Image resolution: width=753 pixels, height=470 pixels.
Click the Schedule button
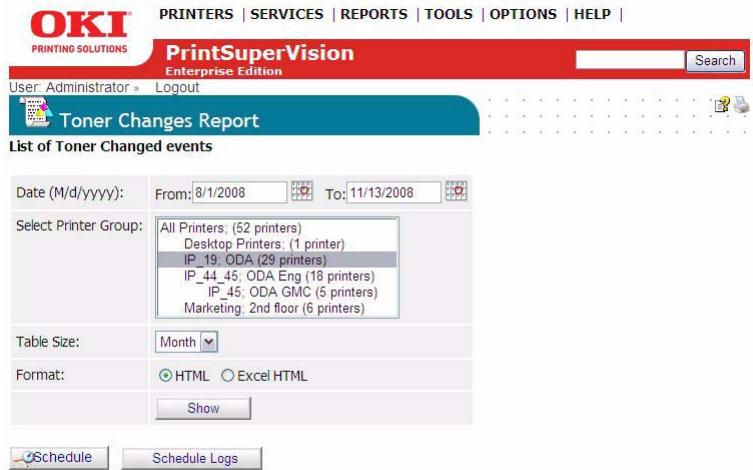(60, 458)
